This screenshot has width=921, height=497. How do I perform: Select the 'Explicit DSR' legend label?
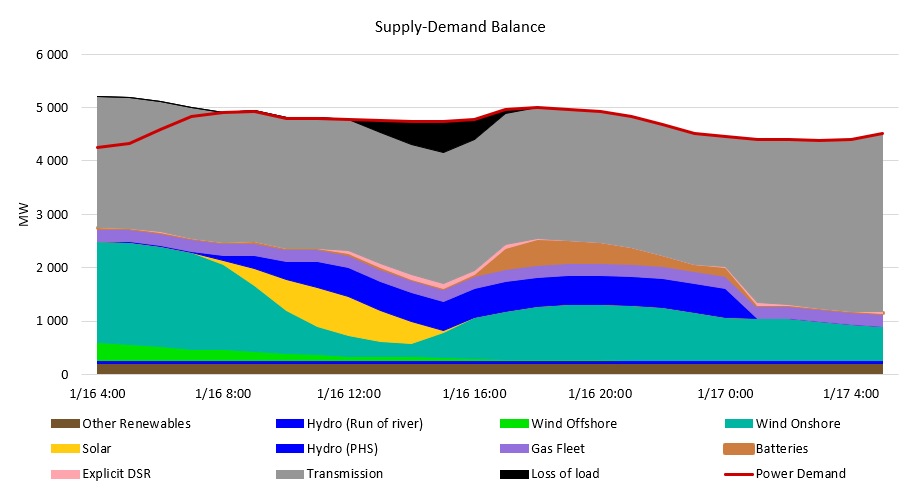(x=116, y=474)
